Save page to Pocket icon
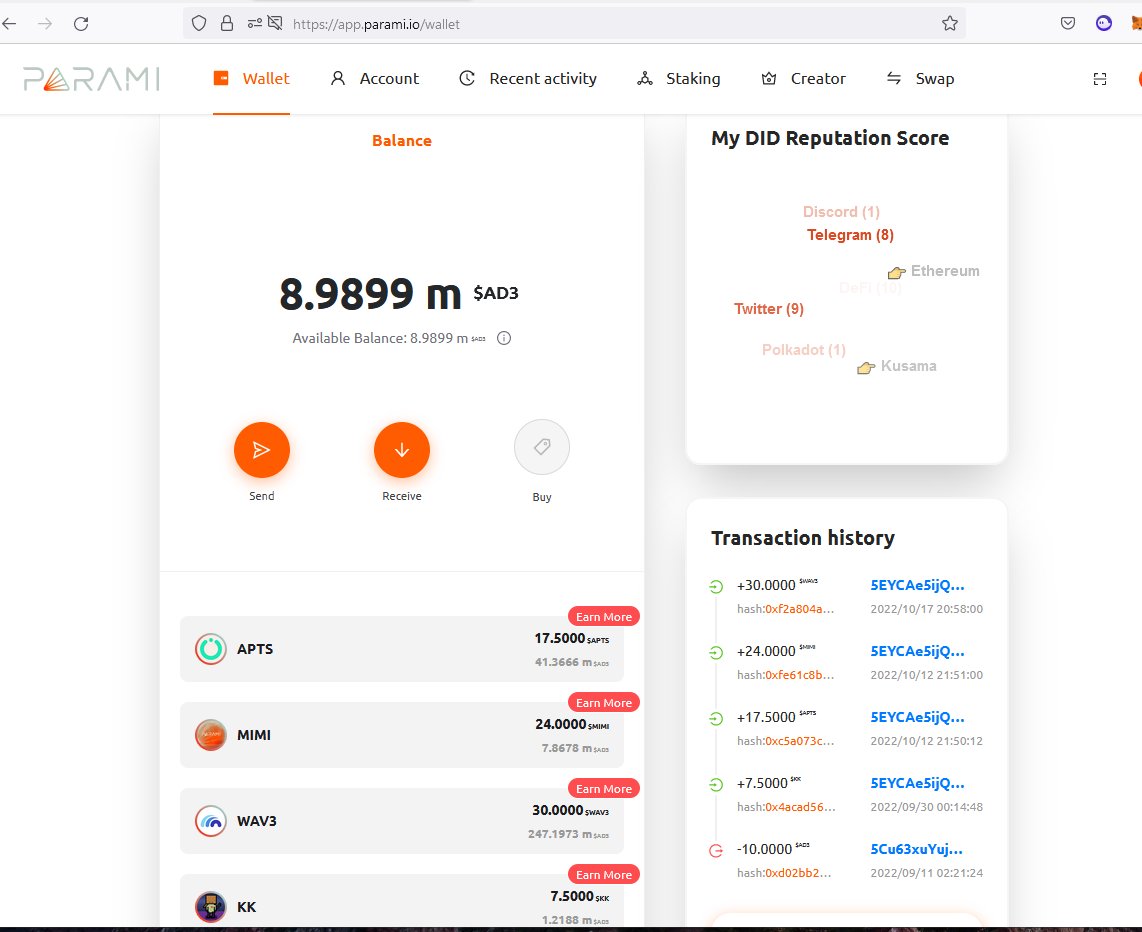This screenshot has width=1142, height=932. (x=1068, y=23)
